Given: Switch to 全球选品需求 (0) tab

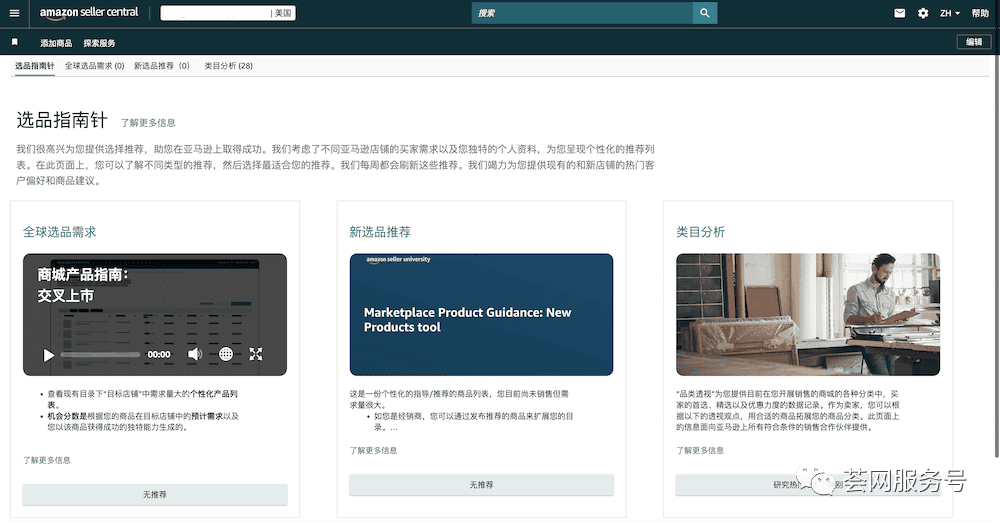Looking at the screenshot, I should coord(94,66).
